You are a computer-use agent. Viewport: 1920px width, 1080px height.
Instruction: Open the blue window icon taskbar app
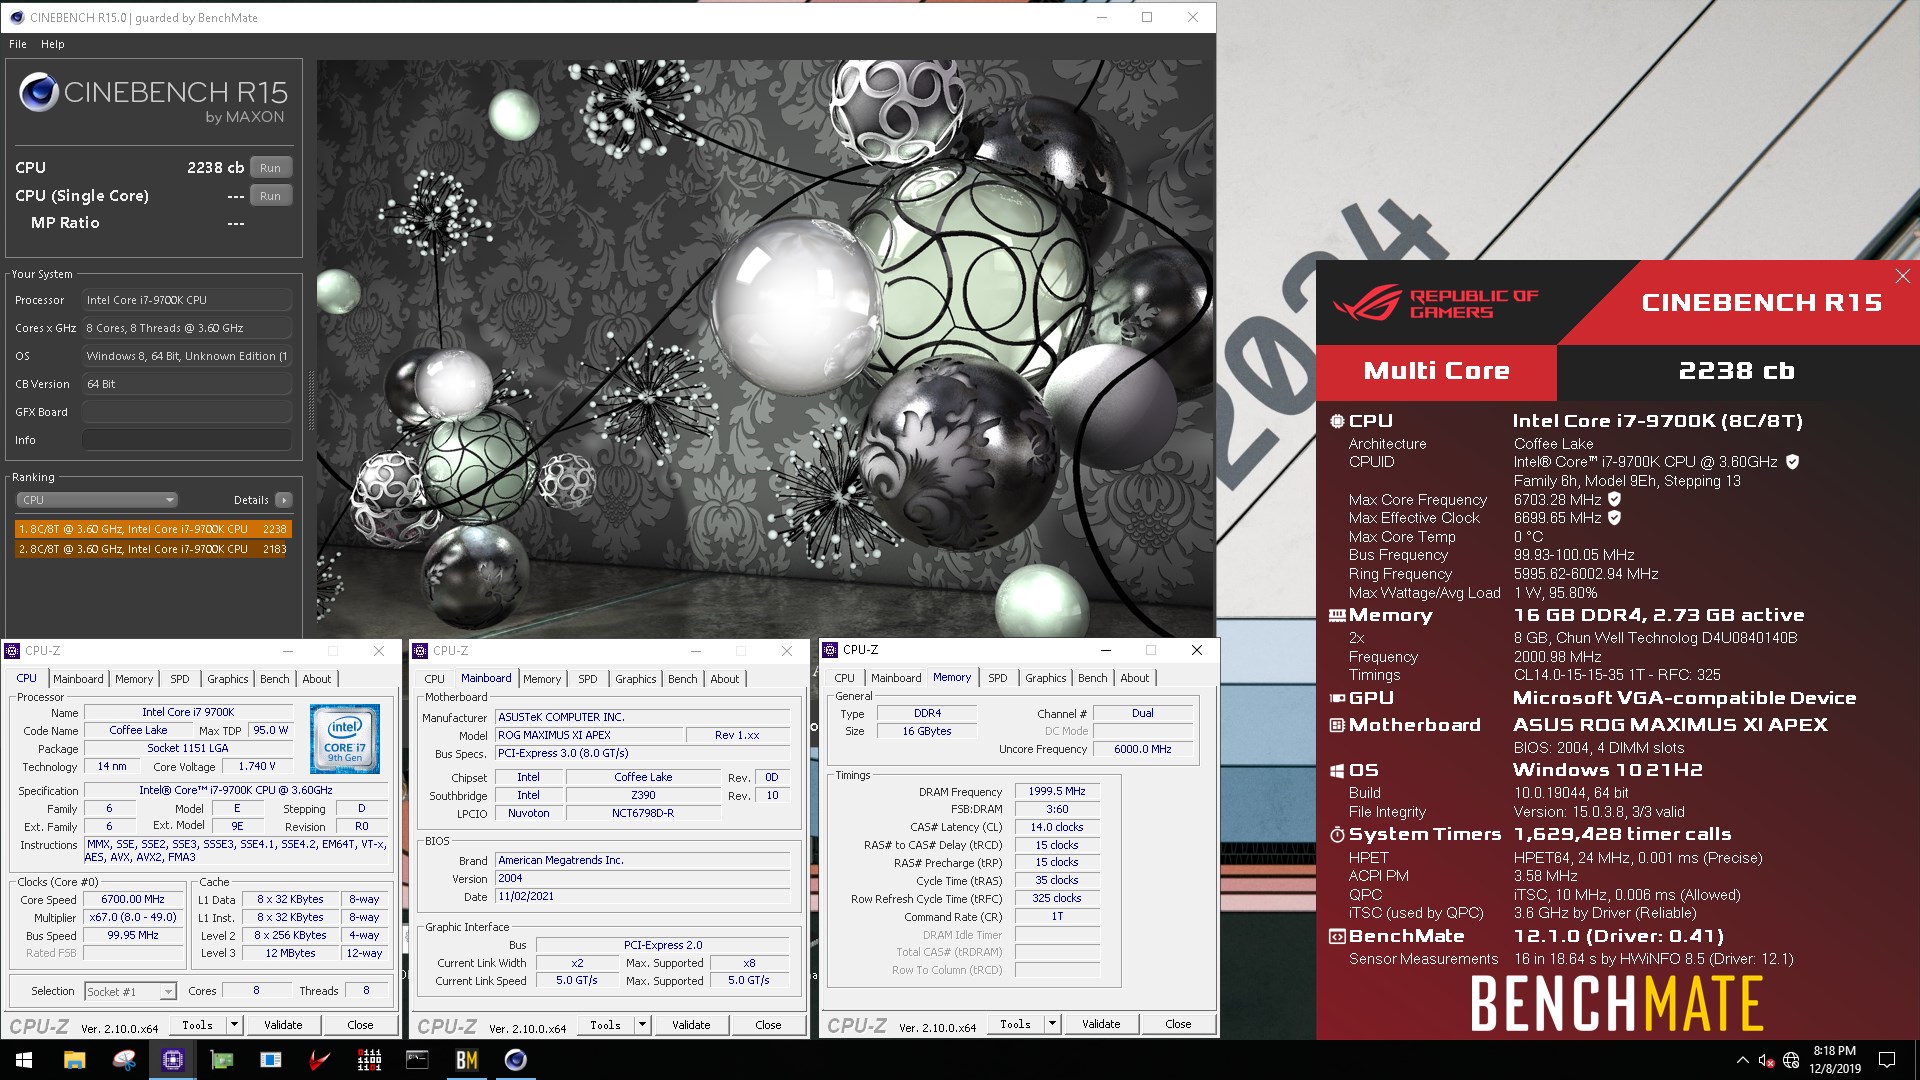click(271, 1060)
